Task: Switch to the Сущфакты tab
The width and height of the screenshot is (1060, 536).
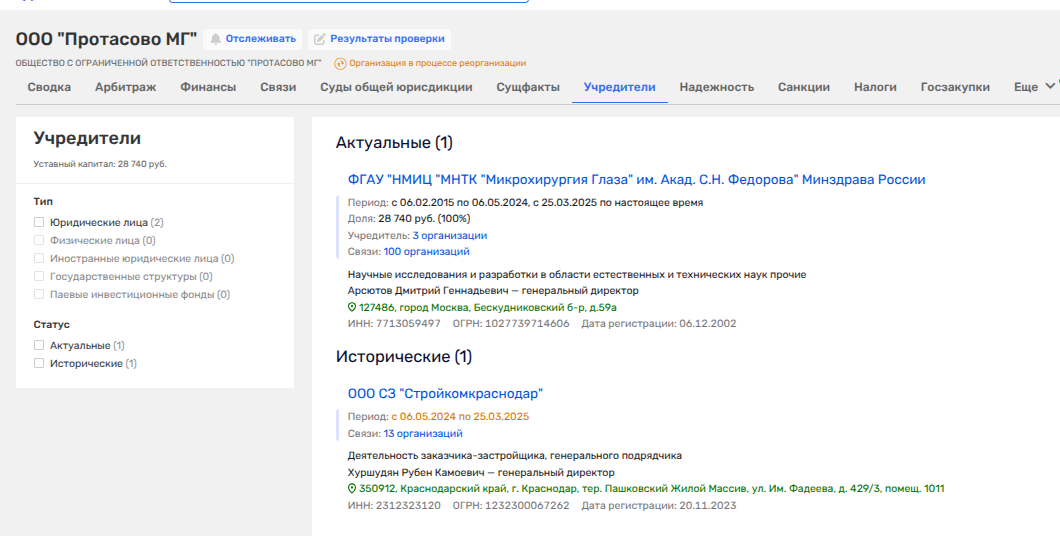Action: pyautogui.click(x=528, y=87)
